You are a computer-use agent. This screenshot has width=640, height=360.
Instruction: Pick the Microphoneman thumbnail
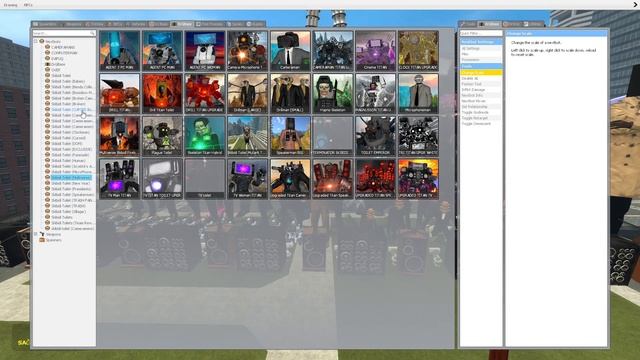(x=418, y=93)
